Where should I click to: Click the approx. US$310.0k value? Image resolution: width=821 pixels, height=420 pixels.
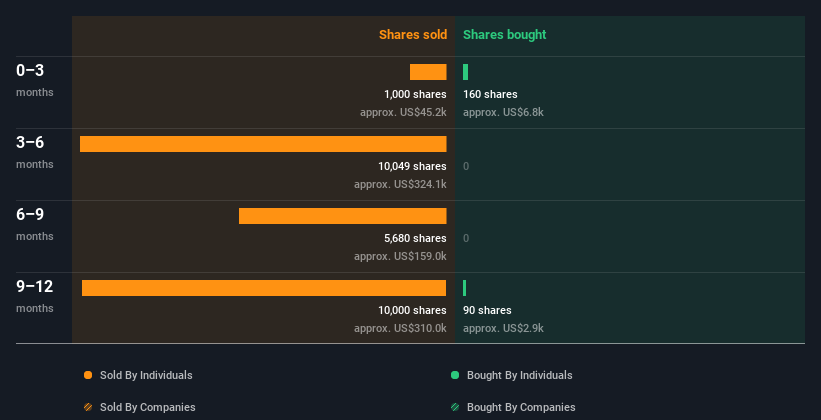tap(401, 328)
